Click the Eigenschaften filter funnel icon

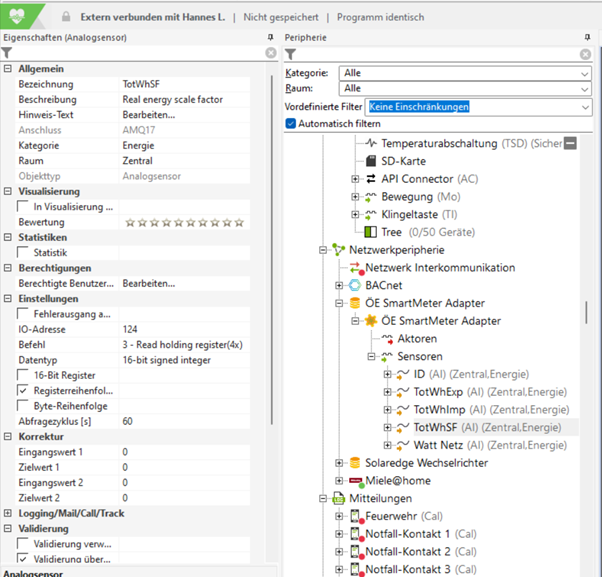tap(7, 53)
